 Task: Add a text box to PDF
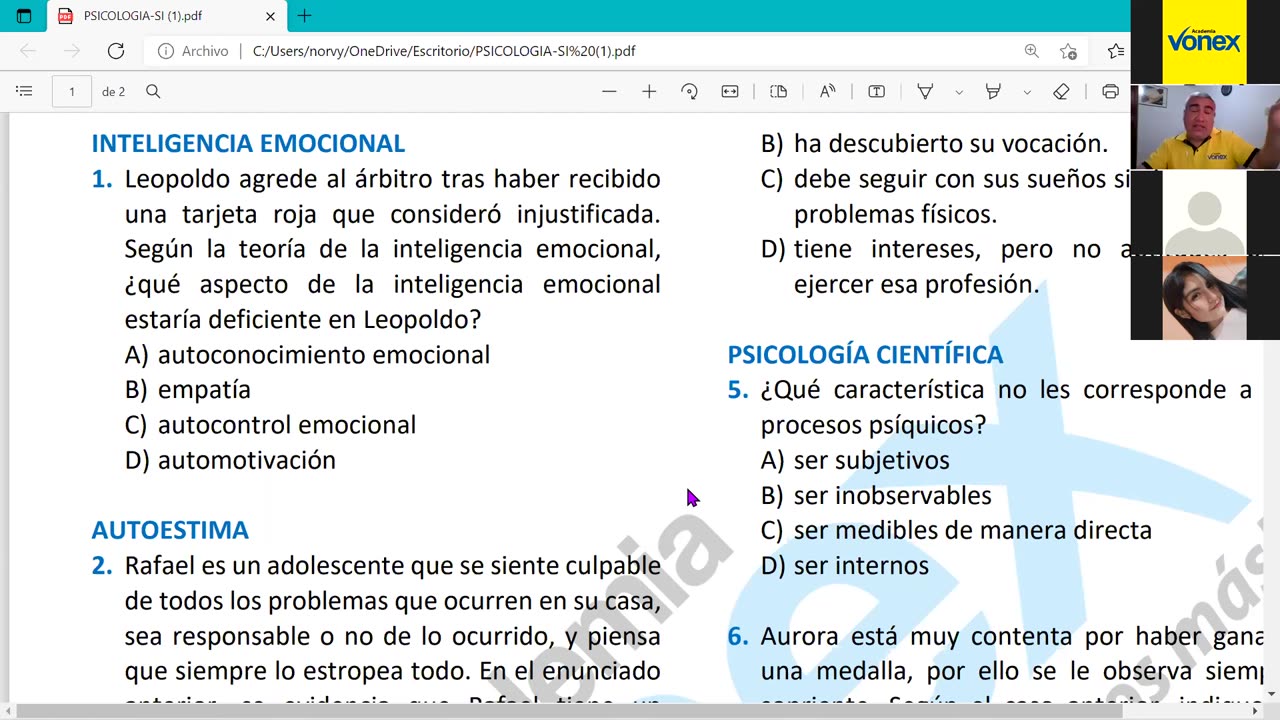[877, 91]
